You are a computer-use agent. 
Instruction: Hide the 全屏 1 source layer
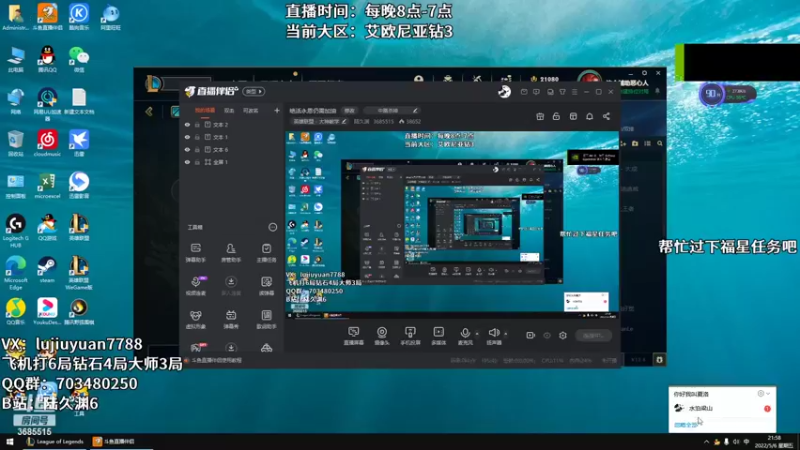187,162
